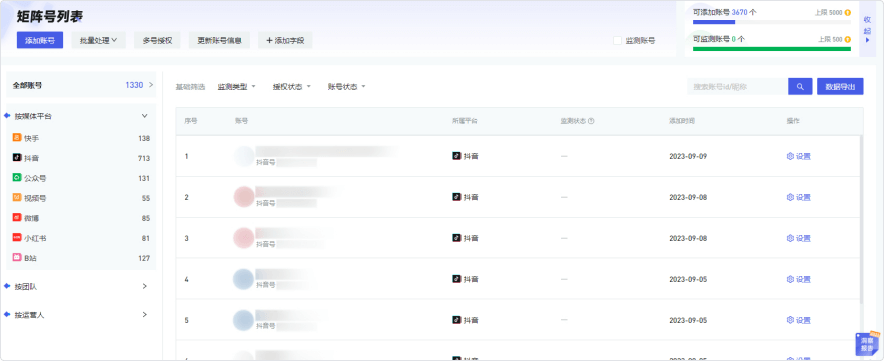This screenshot has height=361, width=884.
Task: Click the table vertical scrollbar
Action: pos(860,220)
